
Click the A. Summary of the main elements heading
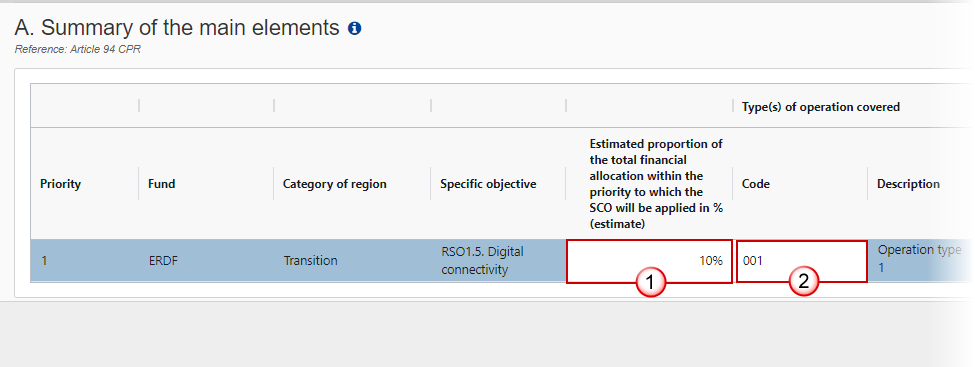(177, 28)
